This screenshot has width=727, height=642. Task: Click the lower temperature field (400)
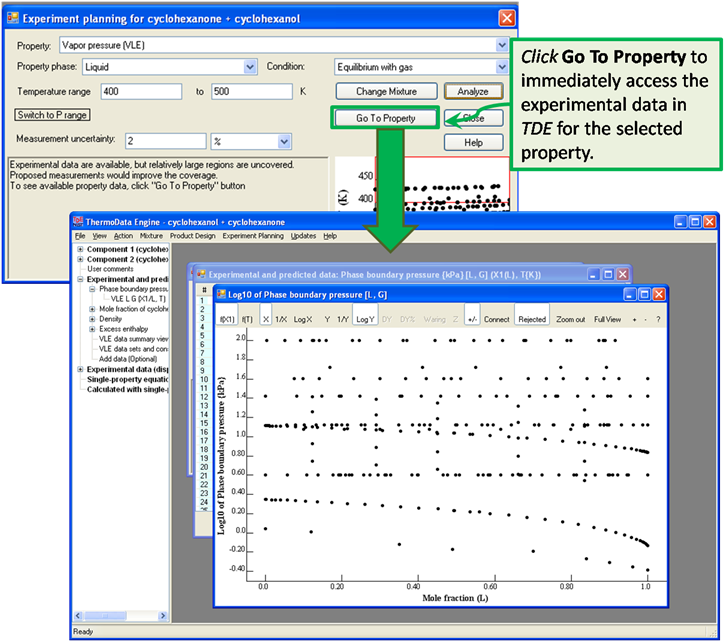pyautogui.click(x=141, y=91)
